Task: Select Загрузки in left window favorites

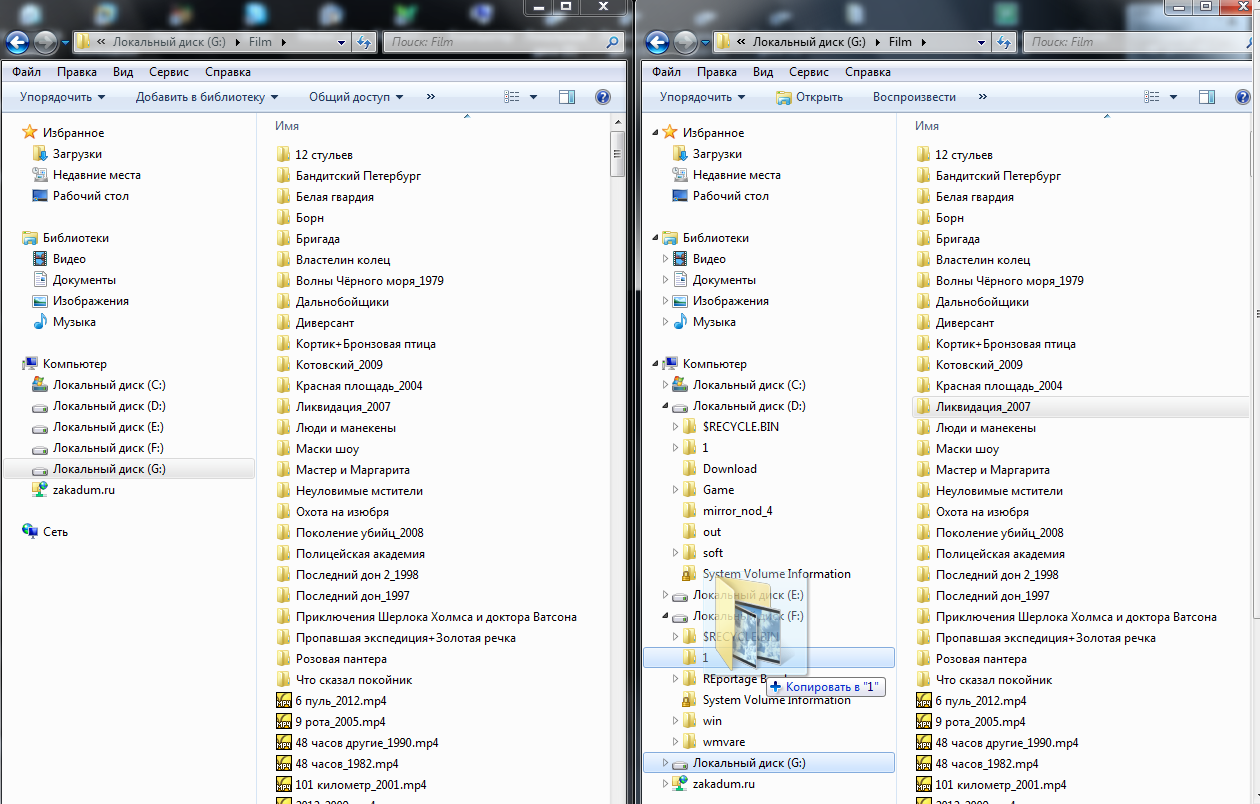Action: point(77,154)
